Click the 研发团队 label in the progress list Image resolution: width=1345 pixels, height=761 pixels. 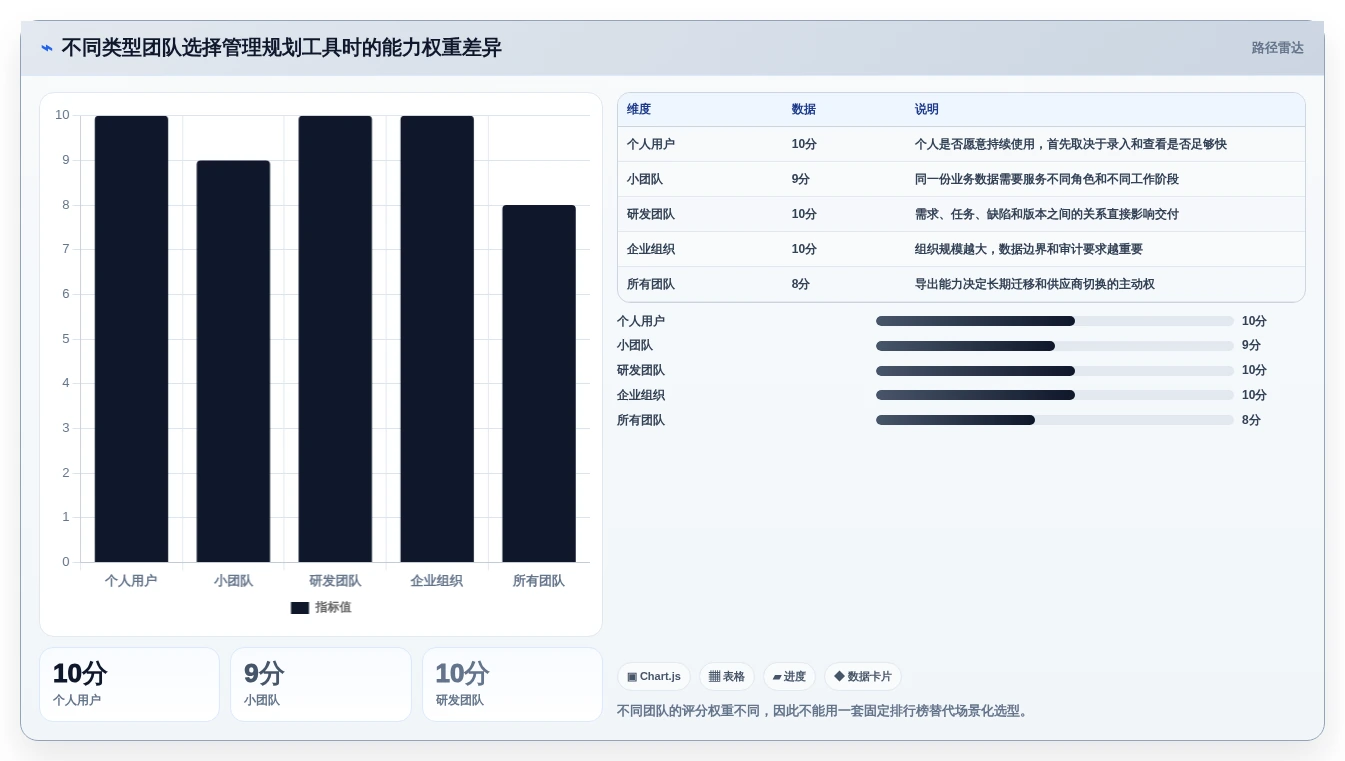click(641, 371)
